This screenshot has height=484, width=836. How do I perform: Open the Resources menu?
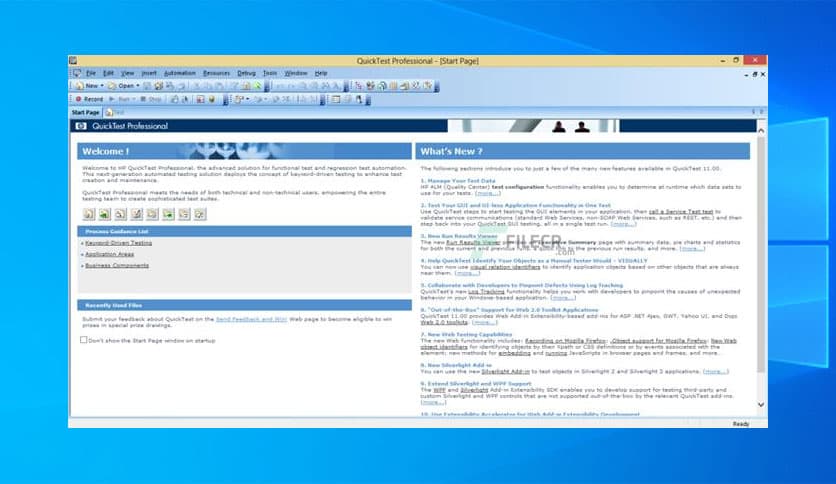pyautogui.click(x=216, y=73)
